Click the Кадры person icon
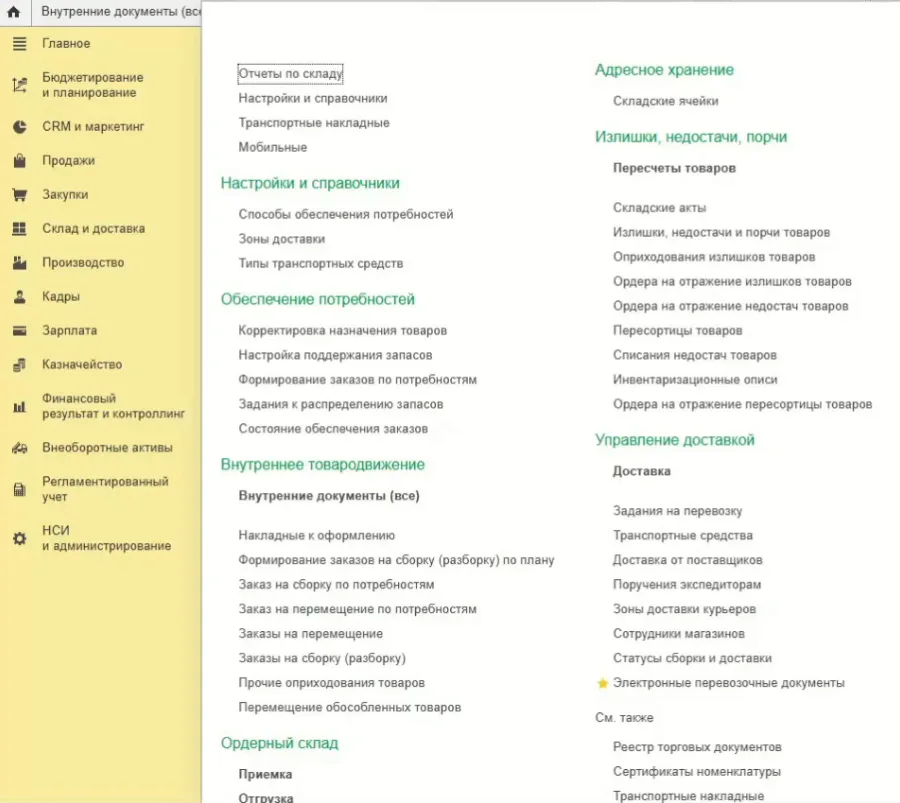900x803 pixels. coord(20,297)
